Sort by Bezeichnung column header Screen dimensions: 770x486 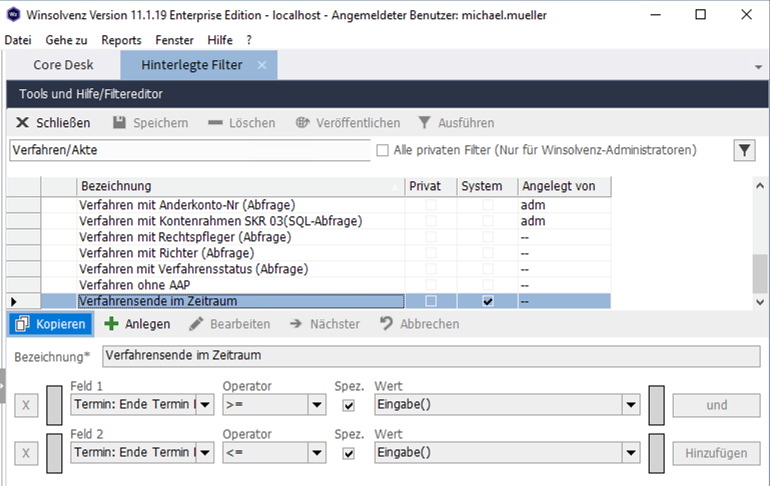pyautogui.click(x=241, y=186)
